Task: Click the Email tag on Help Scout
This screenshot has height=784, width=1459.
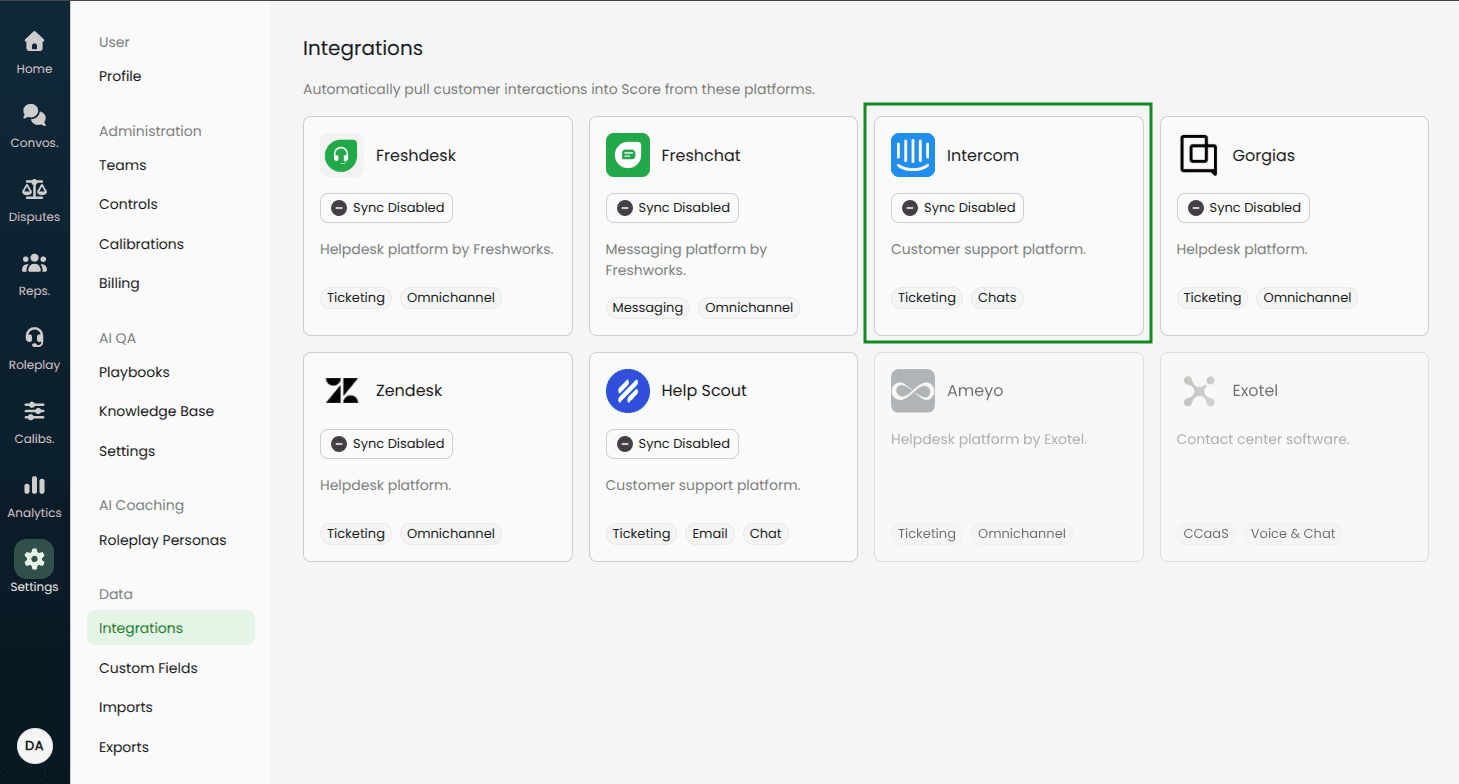Action: click(x=710, y=534)
